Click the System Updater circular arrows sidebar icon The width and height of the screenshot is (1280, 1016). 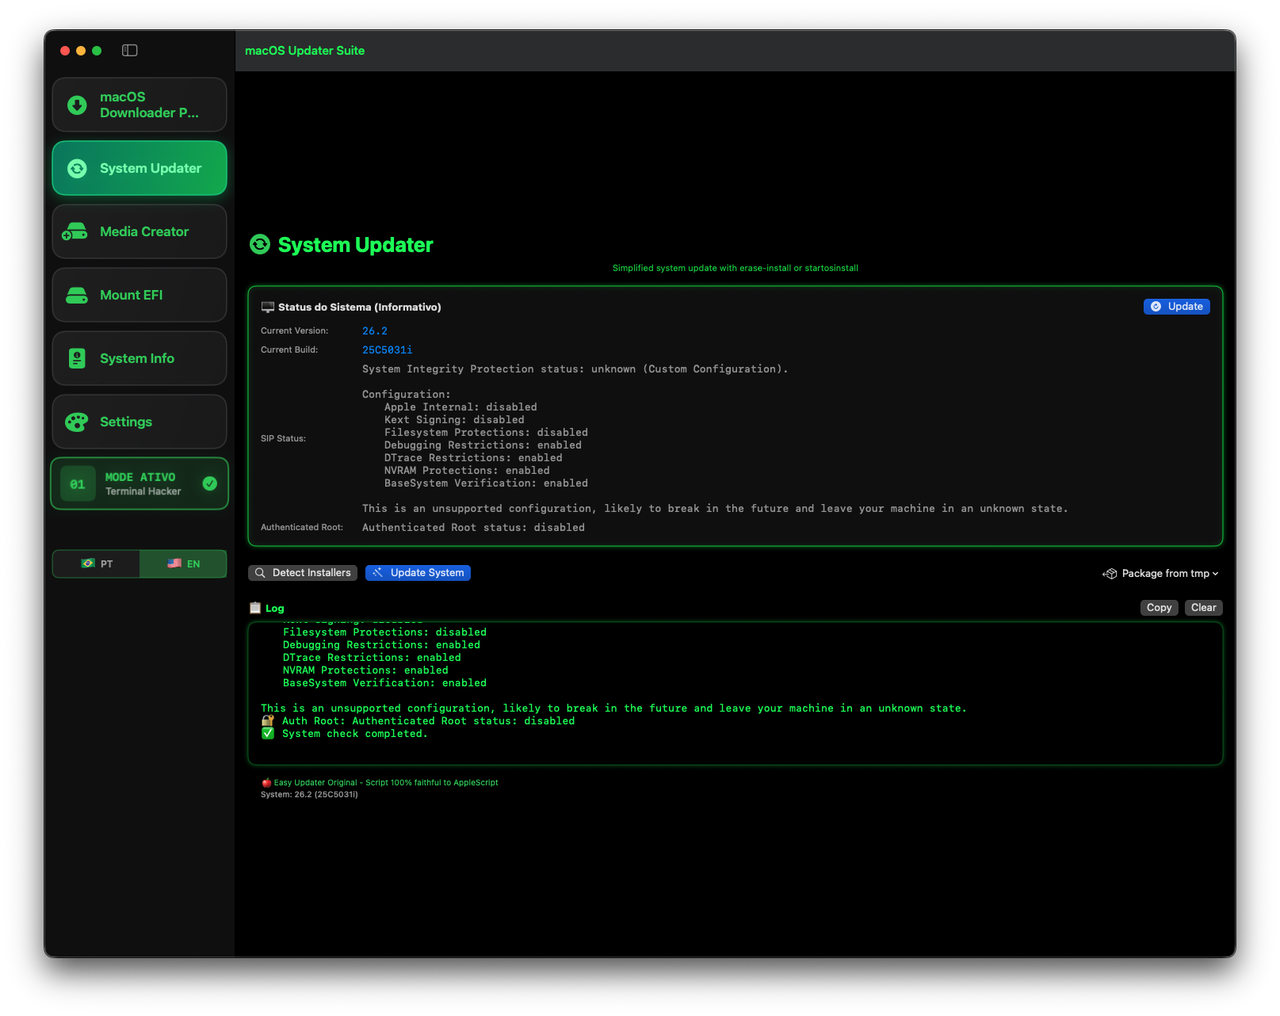click(x=77, y=168)
